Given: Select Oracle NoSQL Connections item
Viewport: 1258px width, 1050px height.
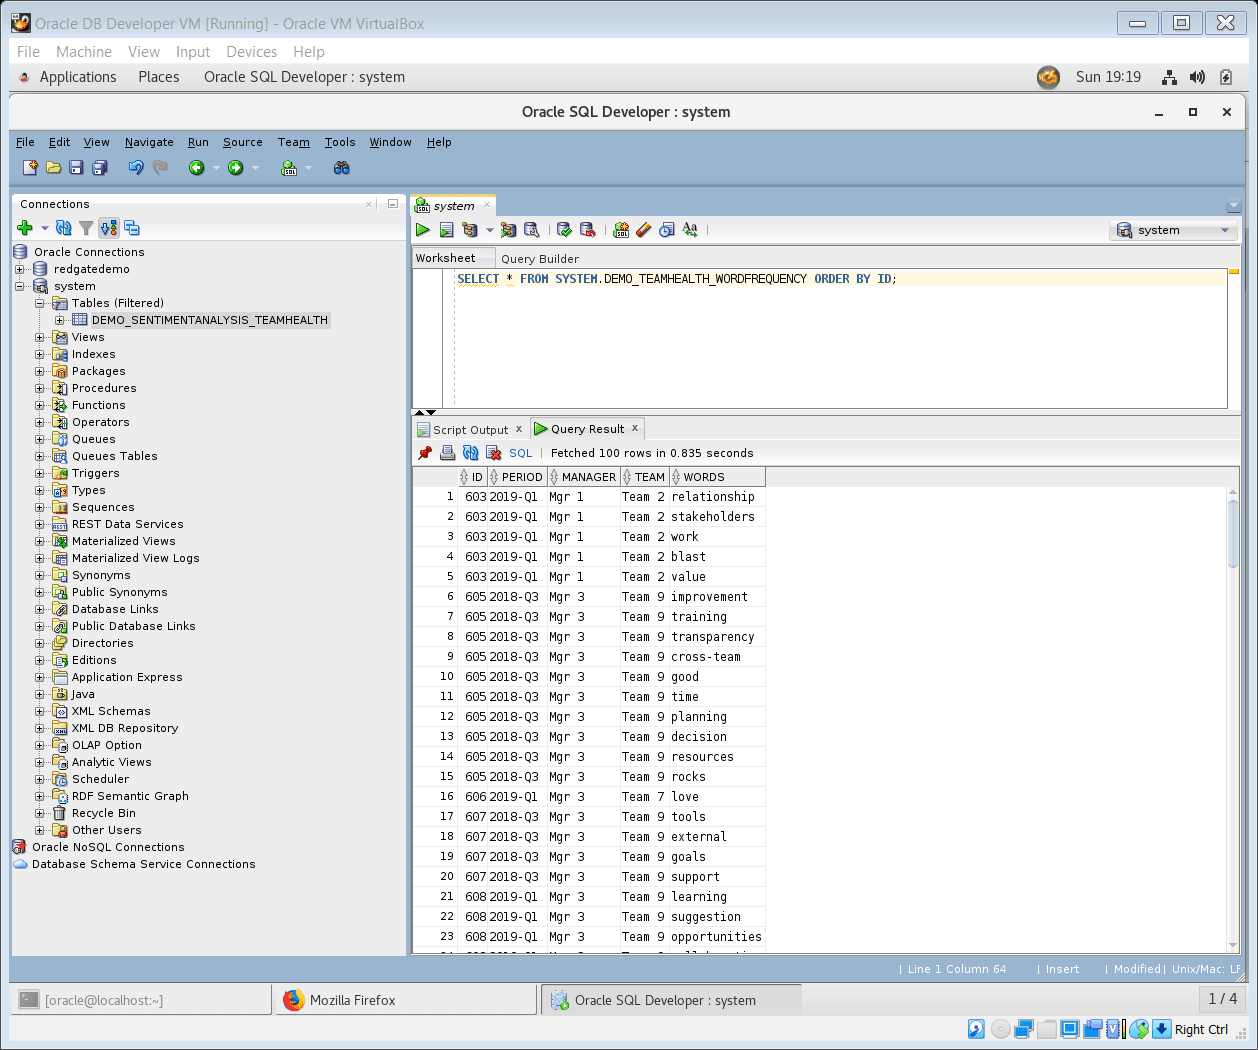Looking at the screenshot, I should point(108,847).
